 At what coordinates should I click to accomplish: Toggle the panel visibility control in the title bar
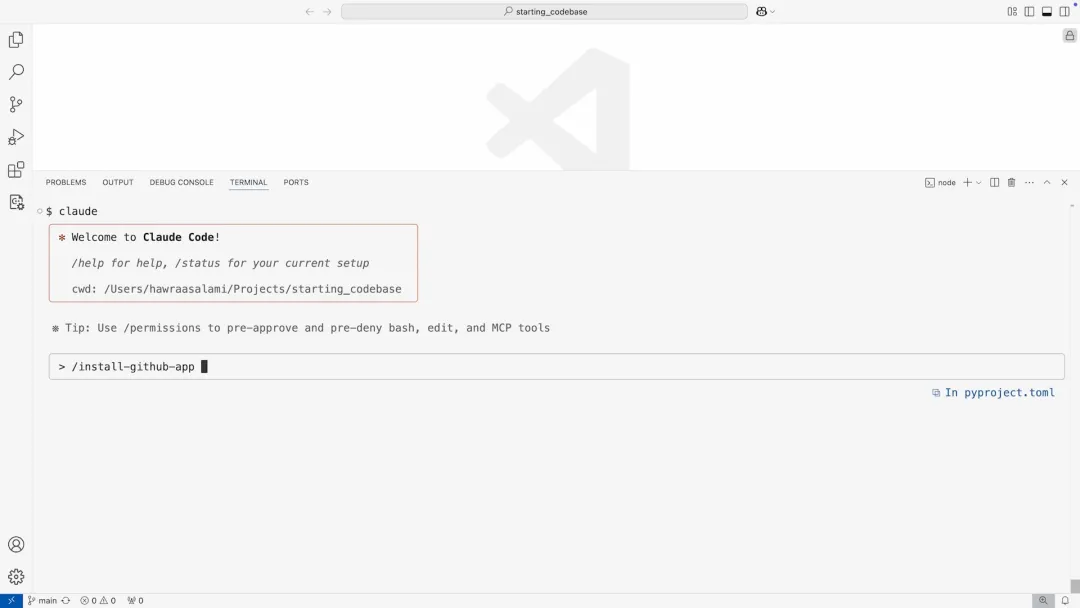(x=1046, y=11)
